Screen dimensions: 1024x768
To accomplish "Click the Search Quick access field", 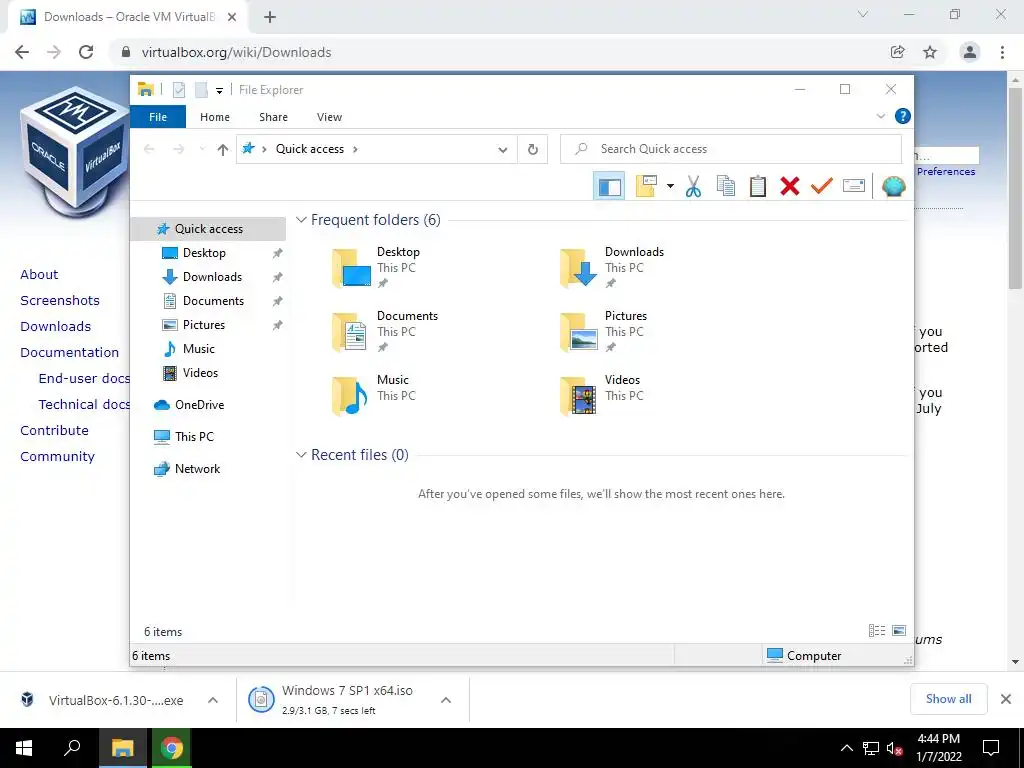I will click(x=731, y=149).
